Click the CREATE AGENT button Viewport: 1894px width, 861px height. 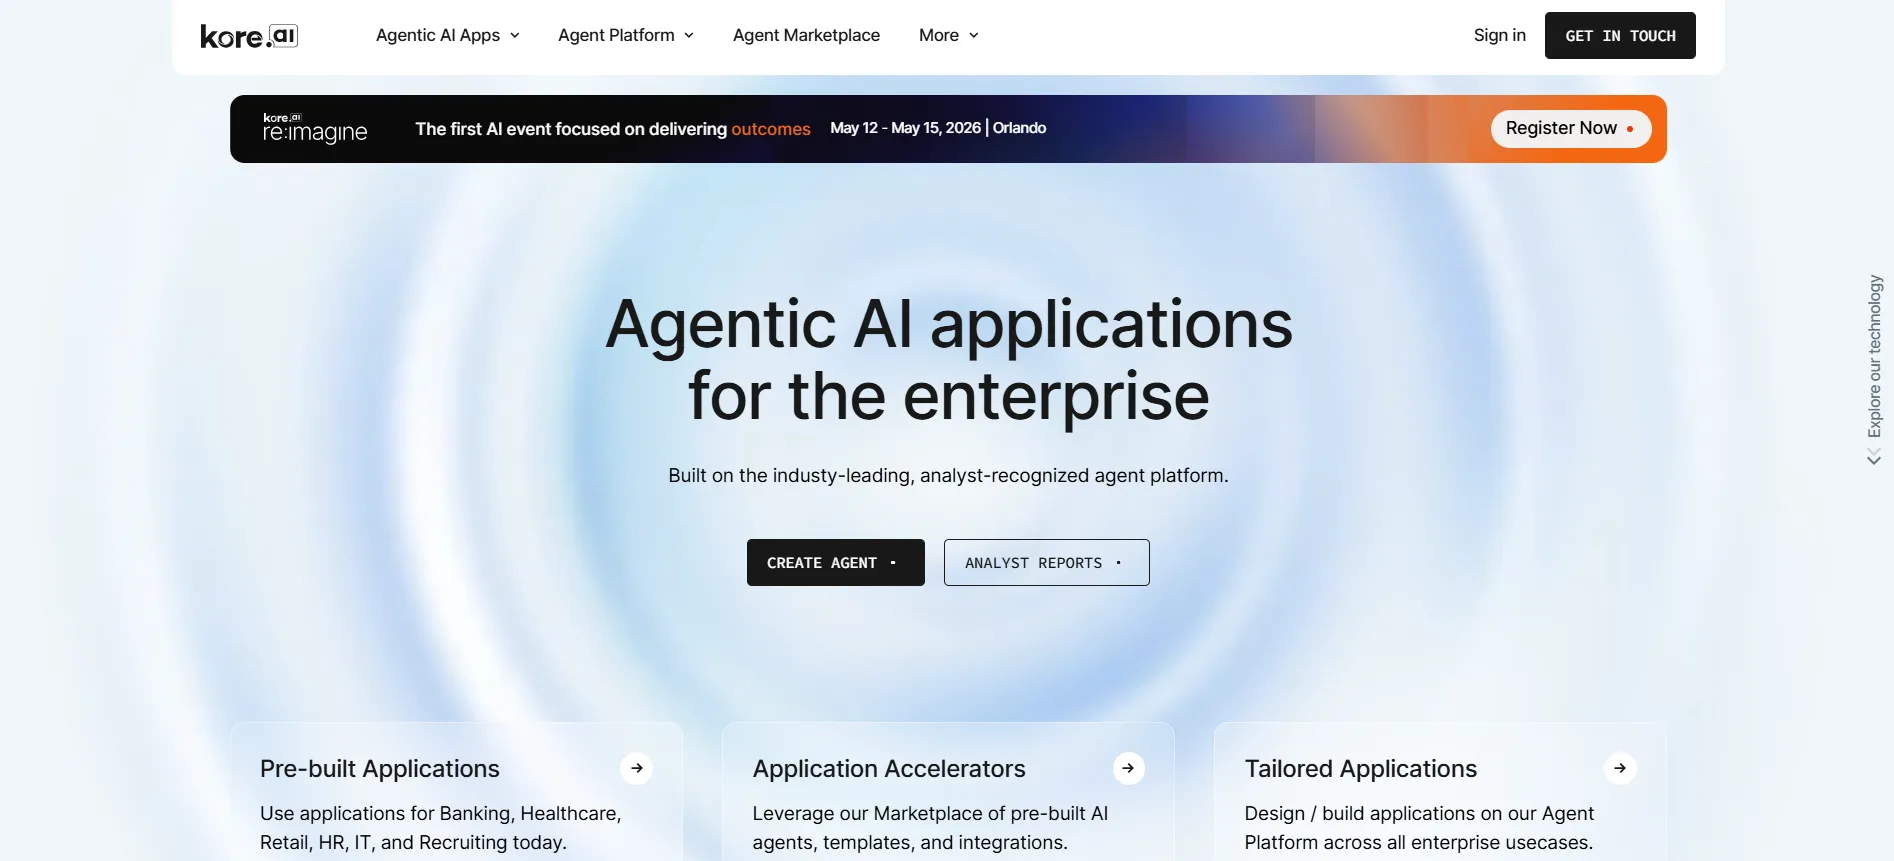(836, 563)
